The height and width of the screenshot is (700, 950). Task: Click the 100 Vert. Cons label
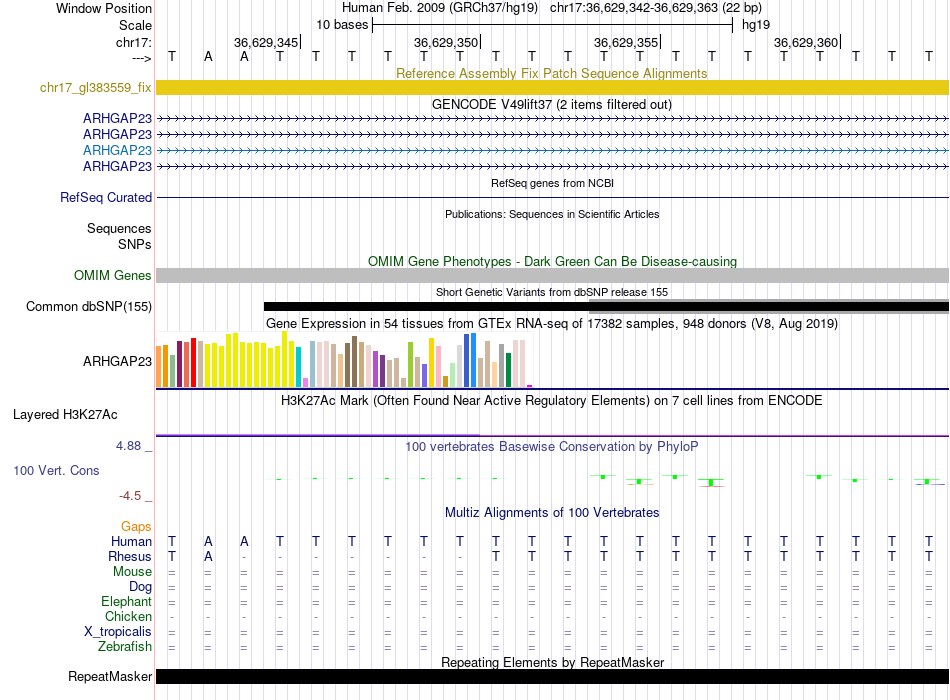57,470
